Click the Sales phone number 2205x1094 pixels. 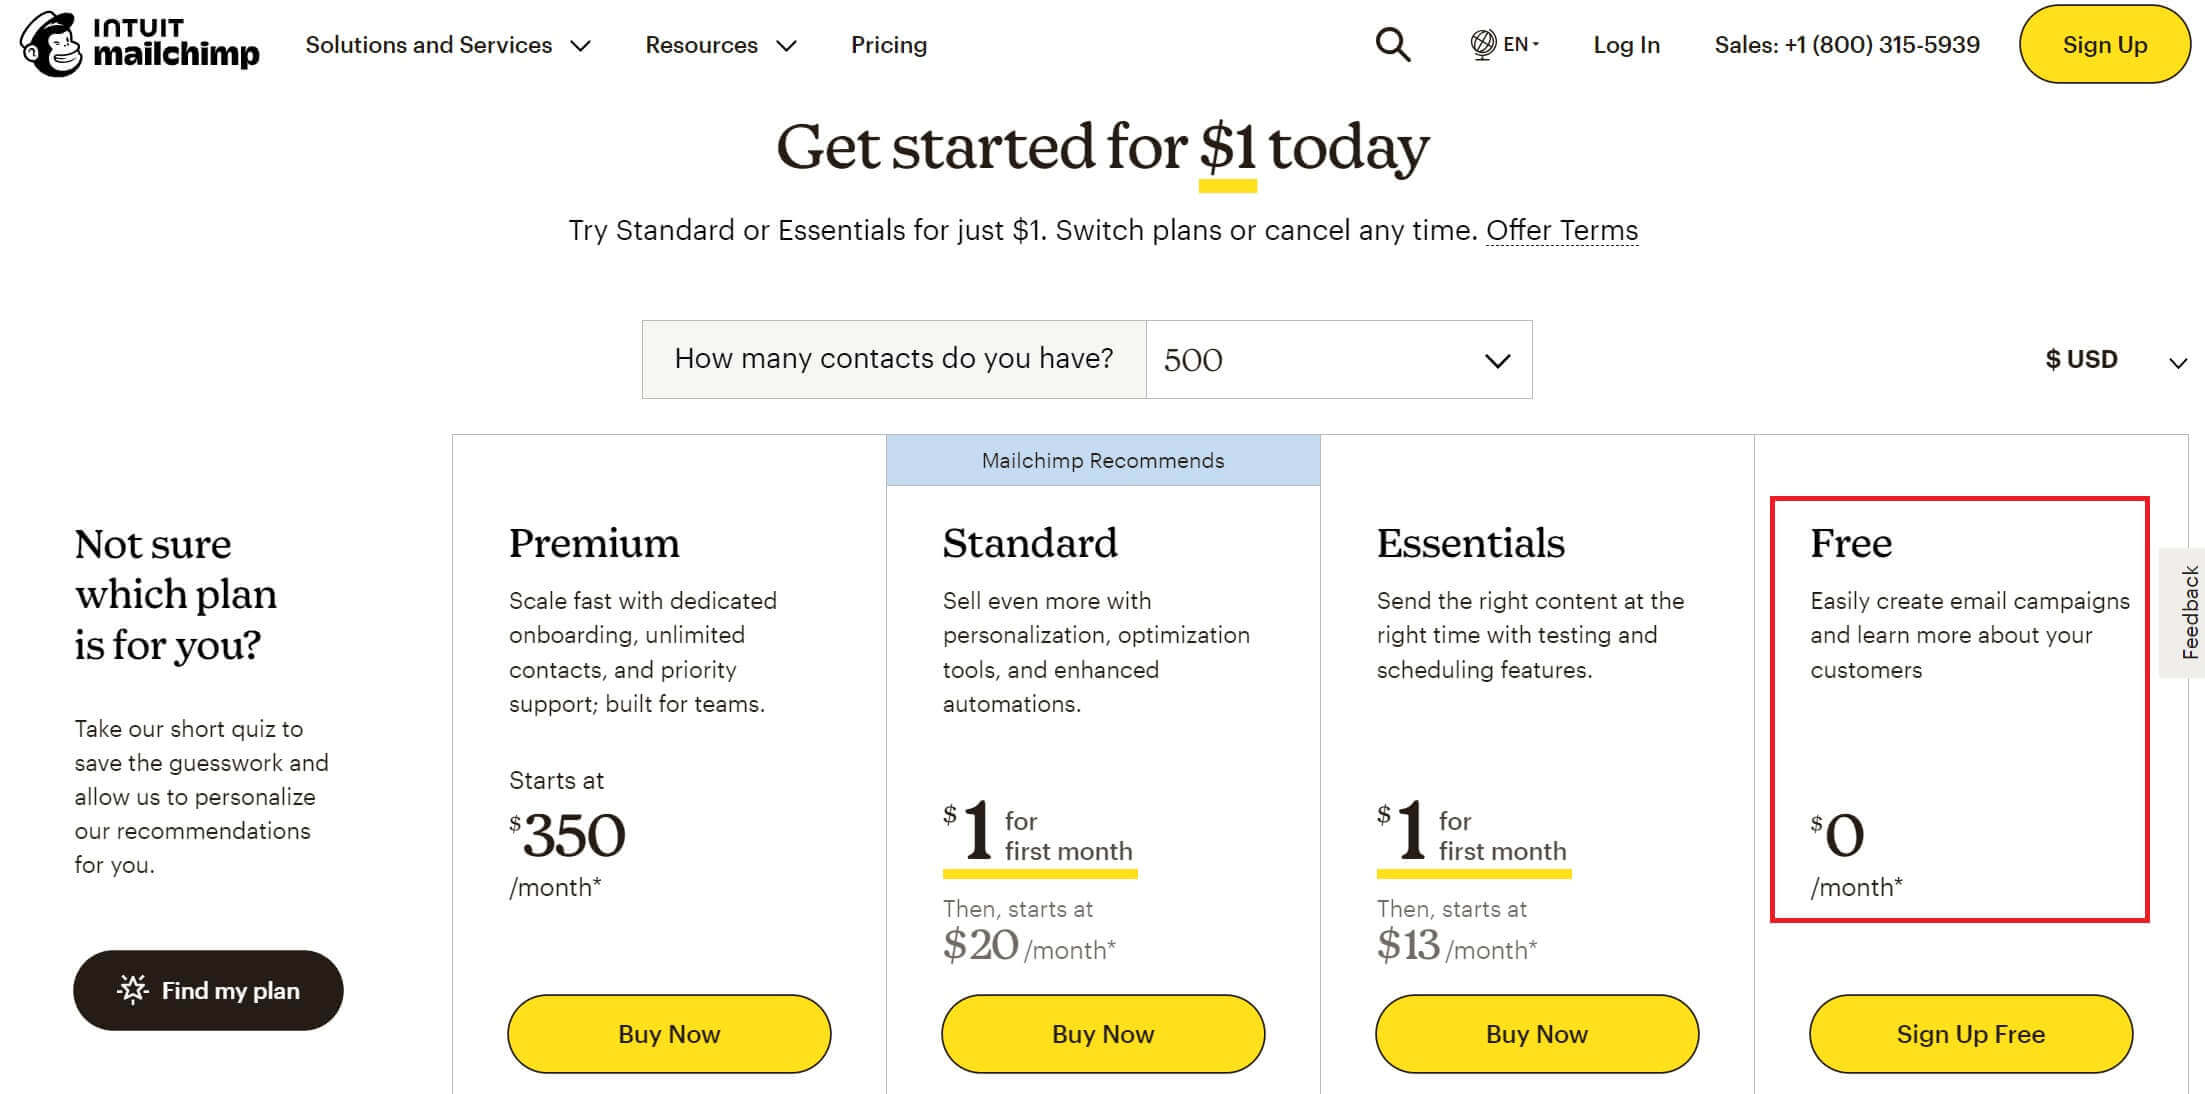pos(1846,44)
